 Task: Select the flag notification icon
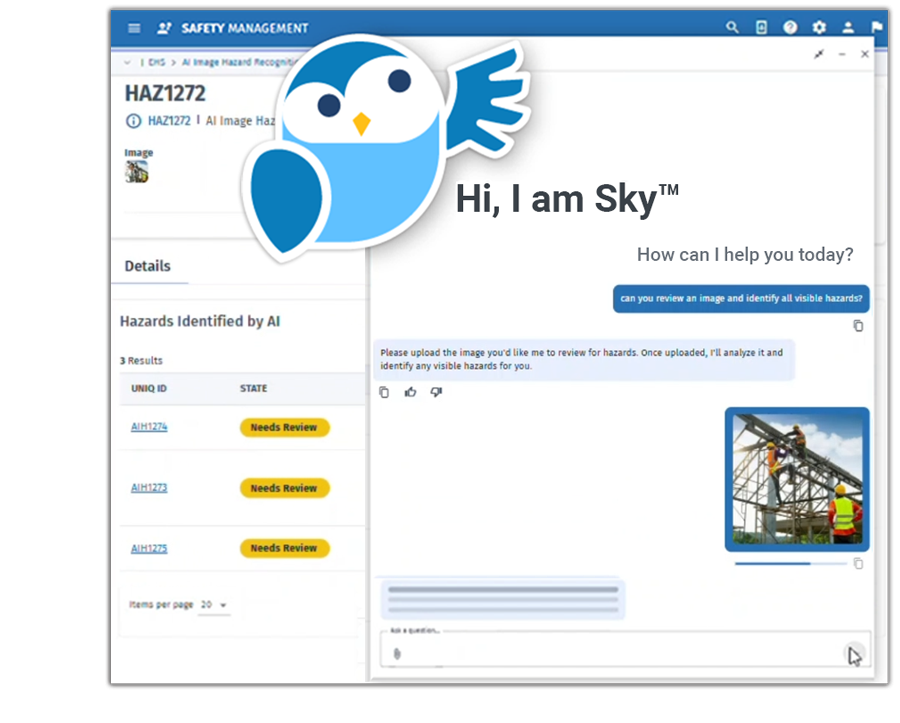877,27
